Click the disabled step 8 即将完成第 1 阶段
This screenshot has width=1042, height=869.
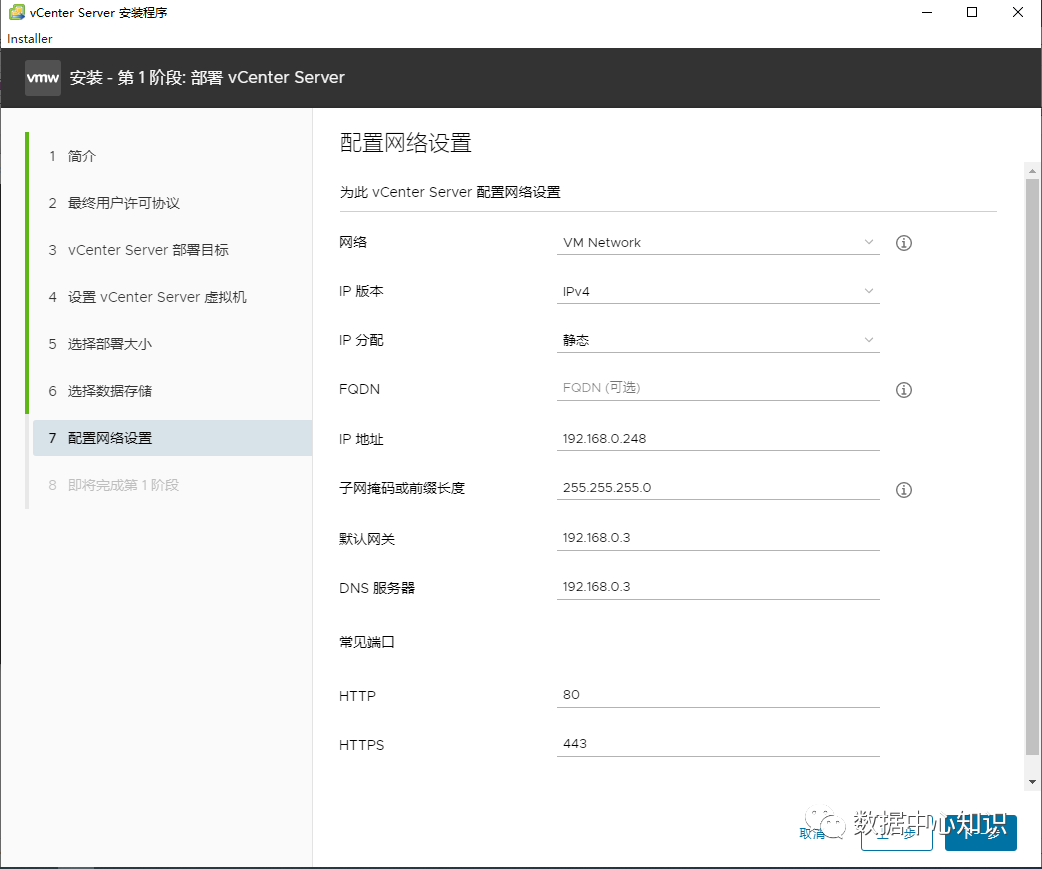[x=172, y=485]
